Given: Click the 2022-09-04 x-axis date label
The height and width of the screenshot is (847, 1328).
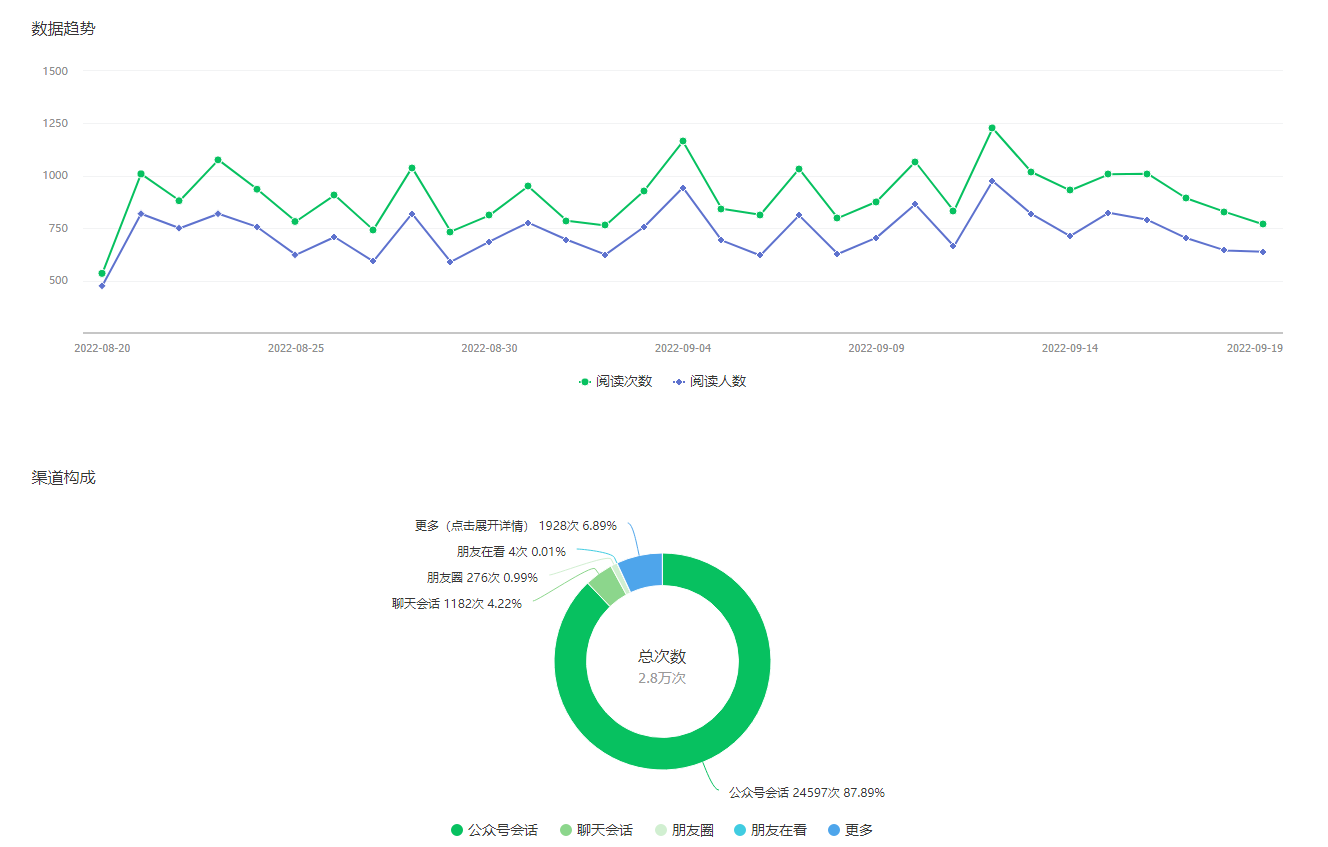Looking at the screenshot, I should click(x=683, y=348).
